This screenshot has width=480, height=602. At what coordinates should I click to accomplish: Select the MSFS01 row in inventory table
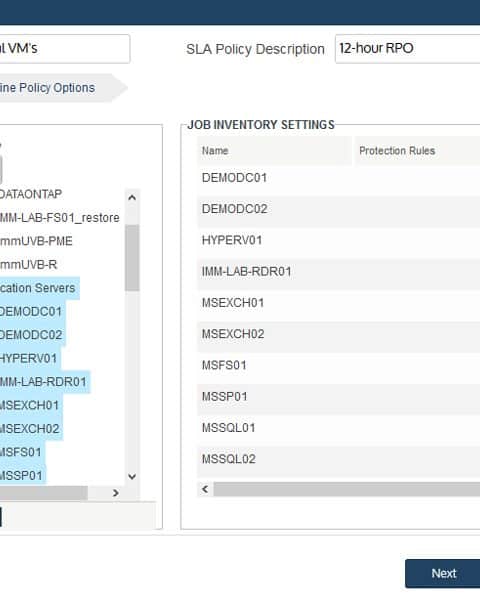click(x=339, y=365)
